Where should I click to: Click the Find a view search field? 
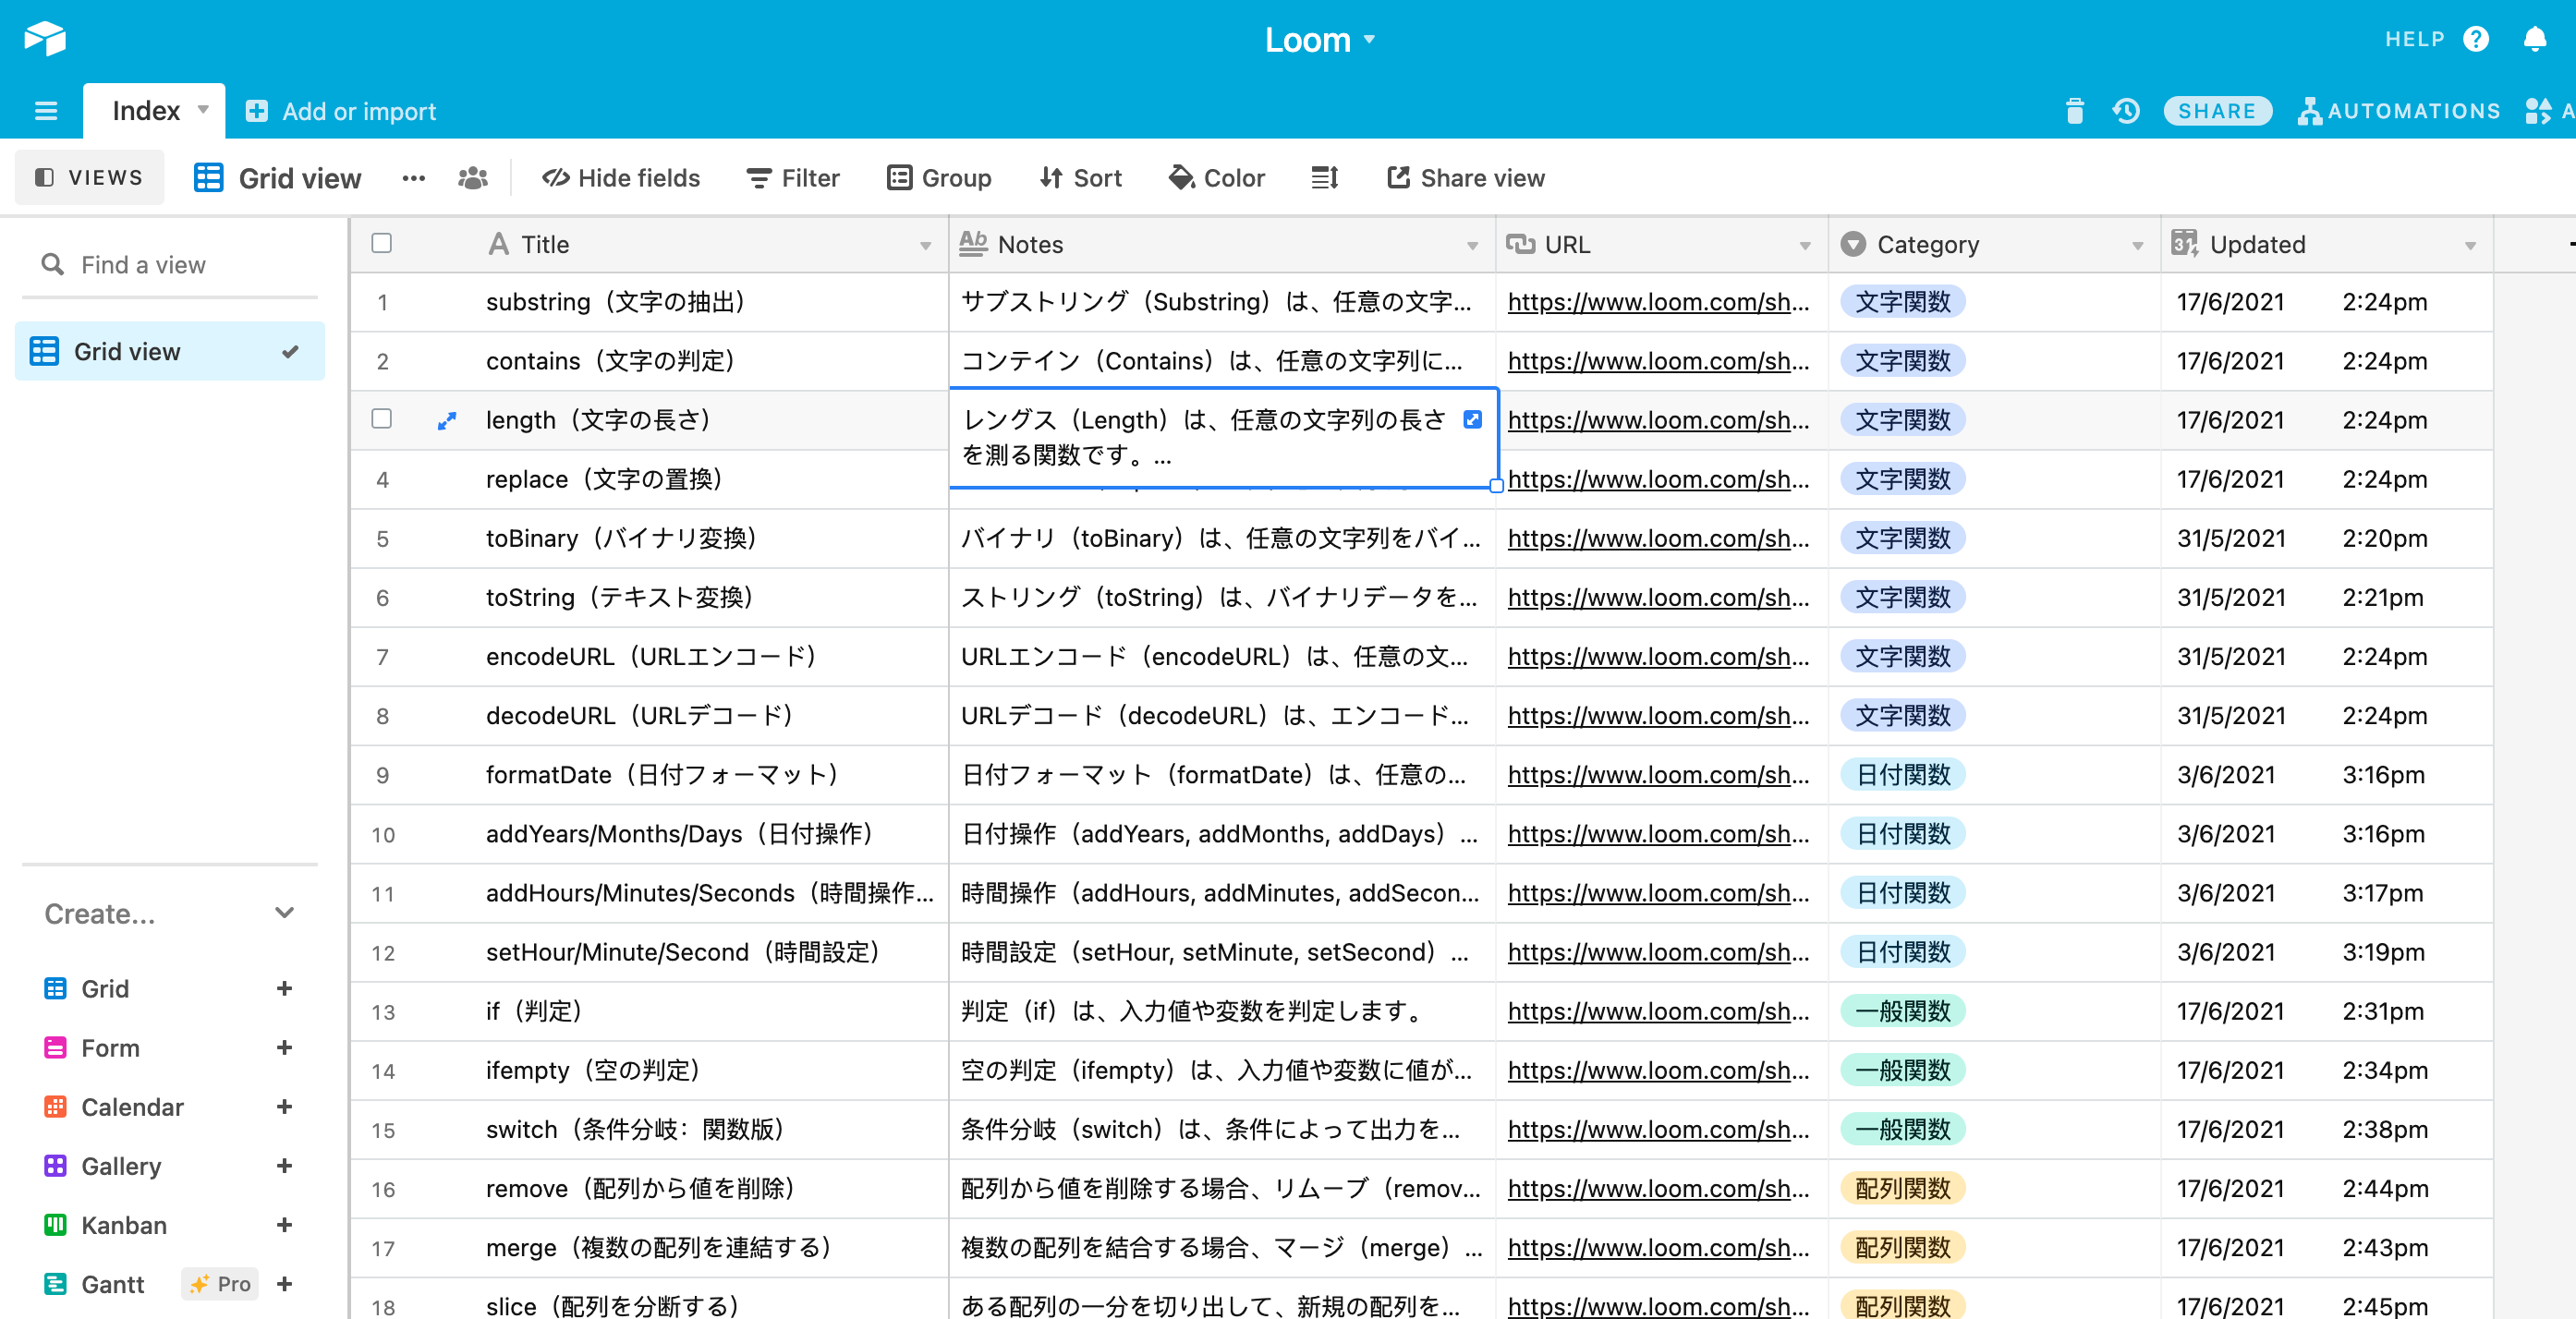tap(170, 265)
